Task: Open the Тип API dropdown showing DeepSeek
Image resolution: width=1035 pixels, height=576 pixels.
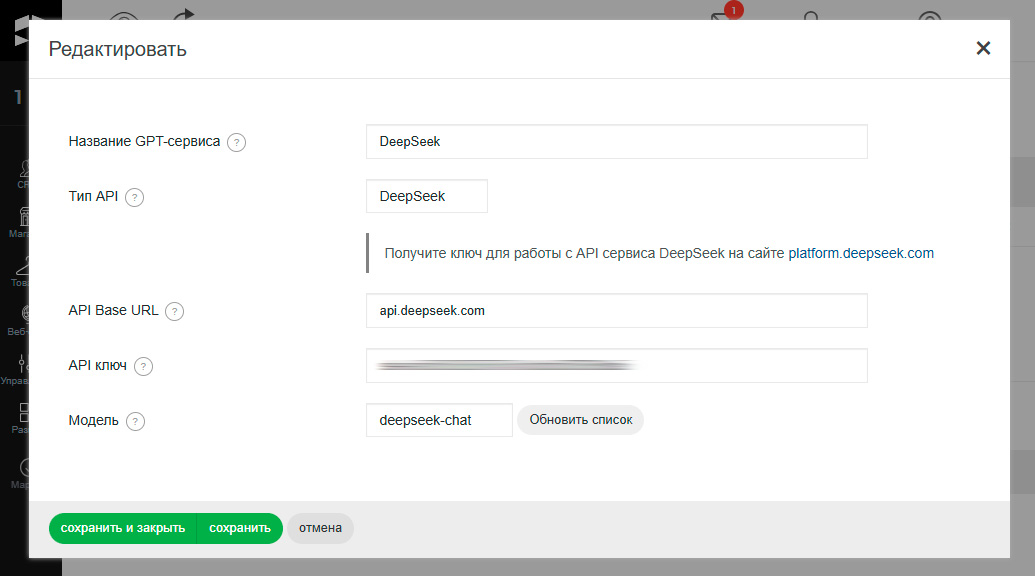Action: (x=427, y=196)
